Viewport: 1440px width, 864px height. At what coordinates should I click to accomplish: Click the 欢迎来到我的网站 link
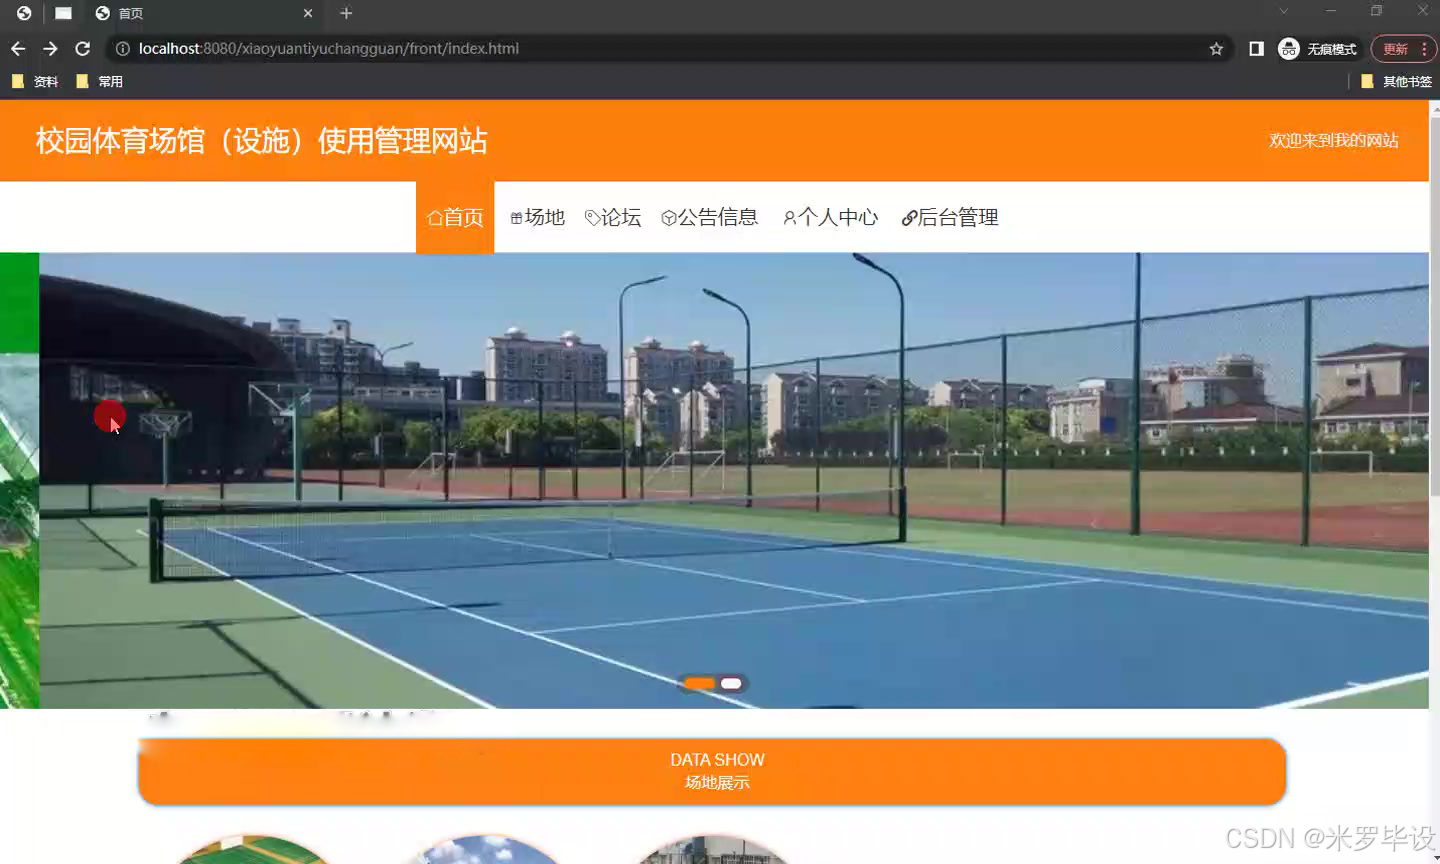coord(1334,140)
